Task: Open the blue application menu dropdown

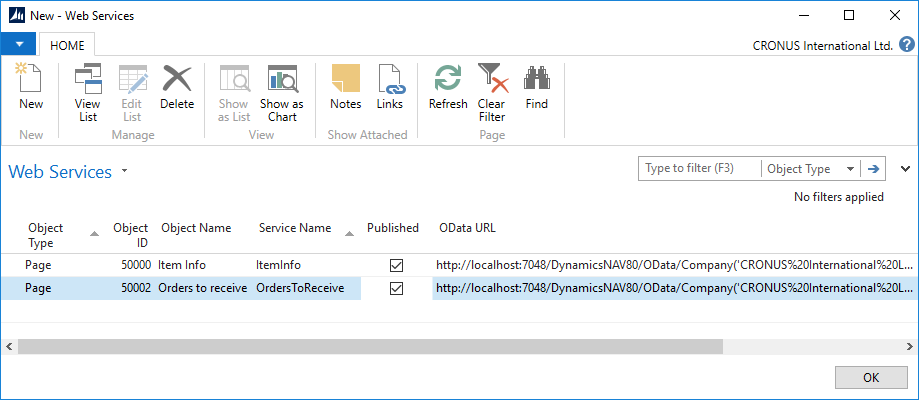Action: point(19,44)
